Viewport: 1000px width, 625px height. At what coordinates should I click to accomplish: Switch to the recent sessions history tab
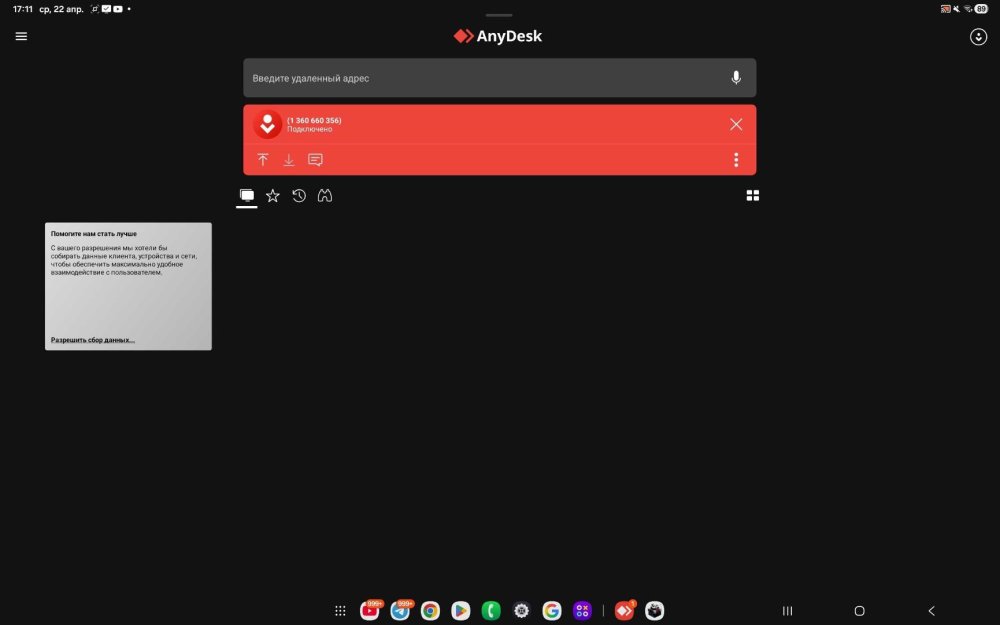coord(299,196)
